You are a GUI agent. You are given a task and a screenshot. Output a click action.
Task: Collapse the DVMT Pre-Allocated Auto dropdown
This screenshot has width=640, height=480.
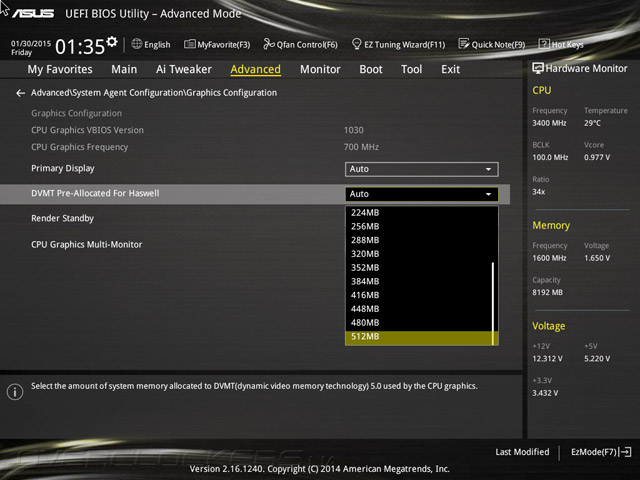pyautogui.click(x=422, y=194)
